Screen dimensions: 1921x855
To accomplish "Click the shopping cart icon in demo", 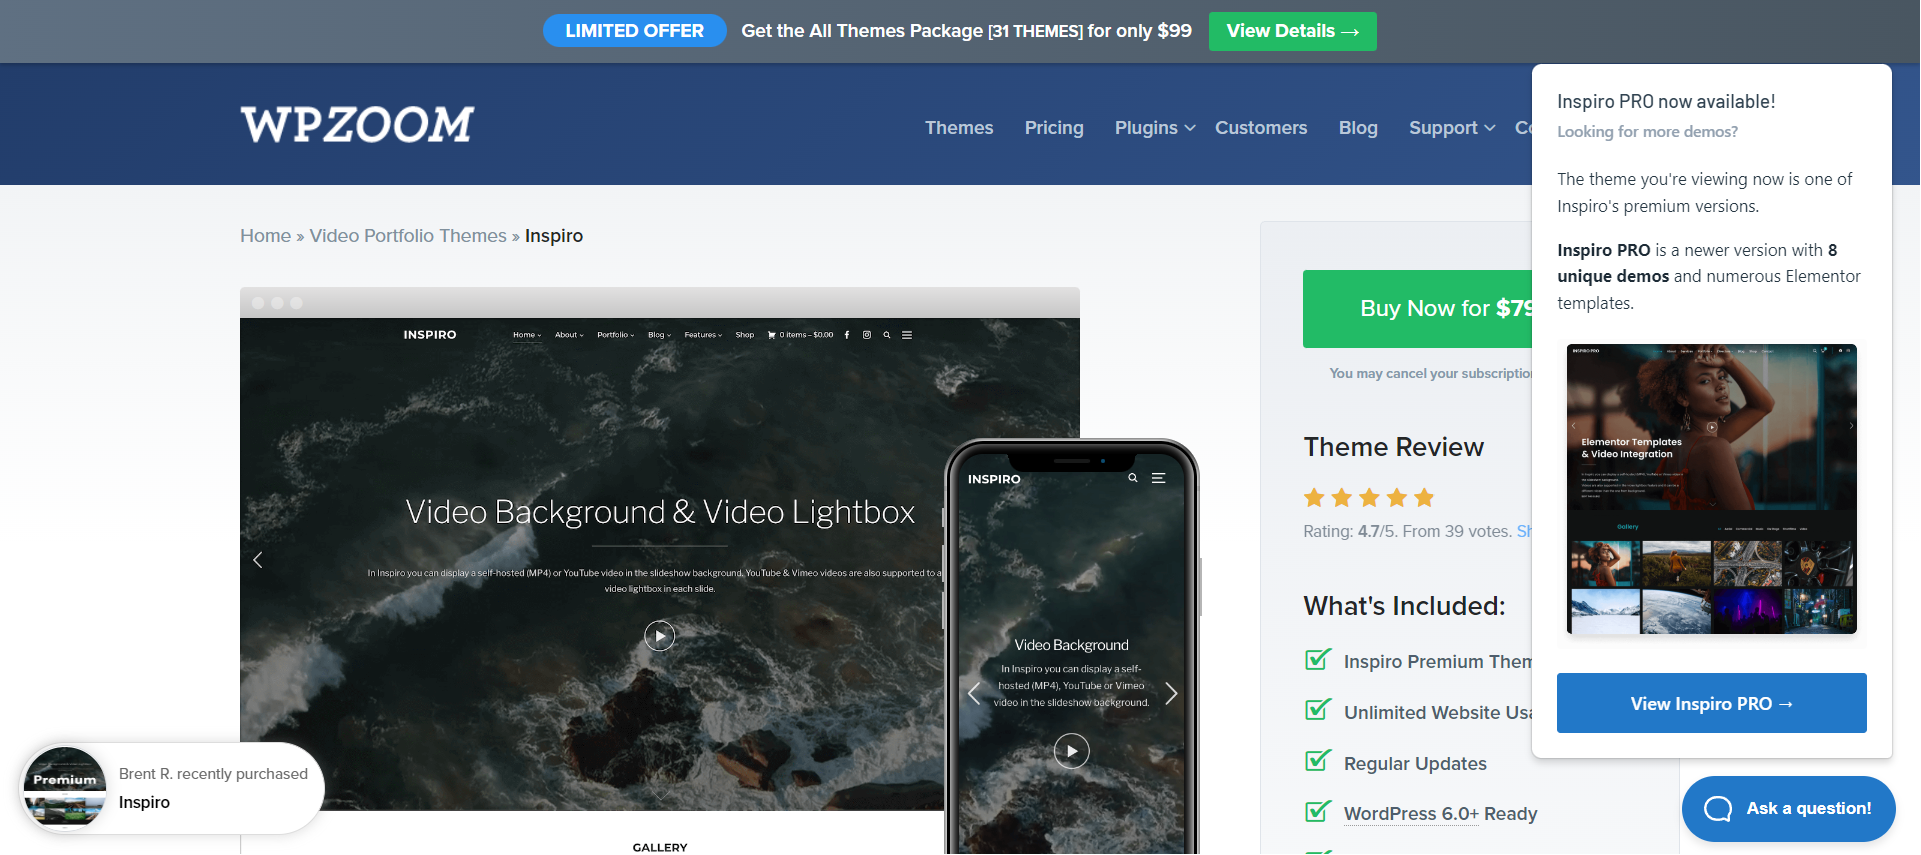I will (x=771, y=335).
